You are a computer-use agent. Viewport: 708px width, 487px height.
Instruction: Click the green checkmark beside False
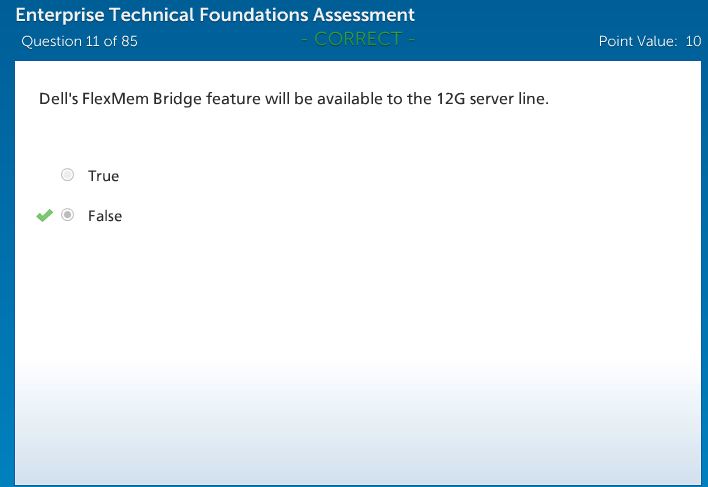[x=44, y=215]
